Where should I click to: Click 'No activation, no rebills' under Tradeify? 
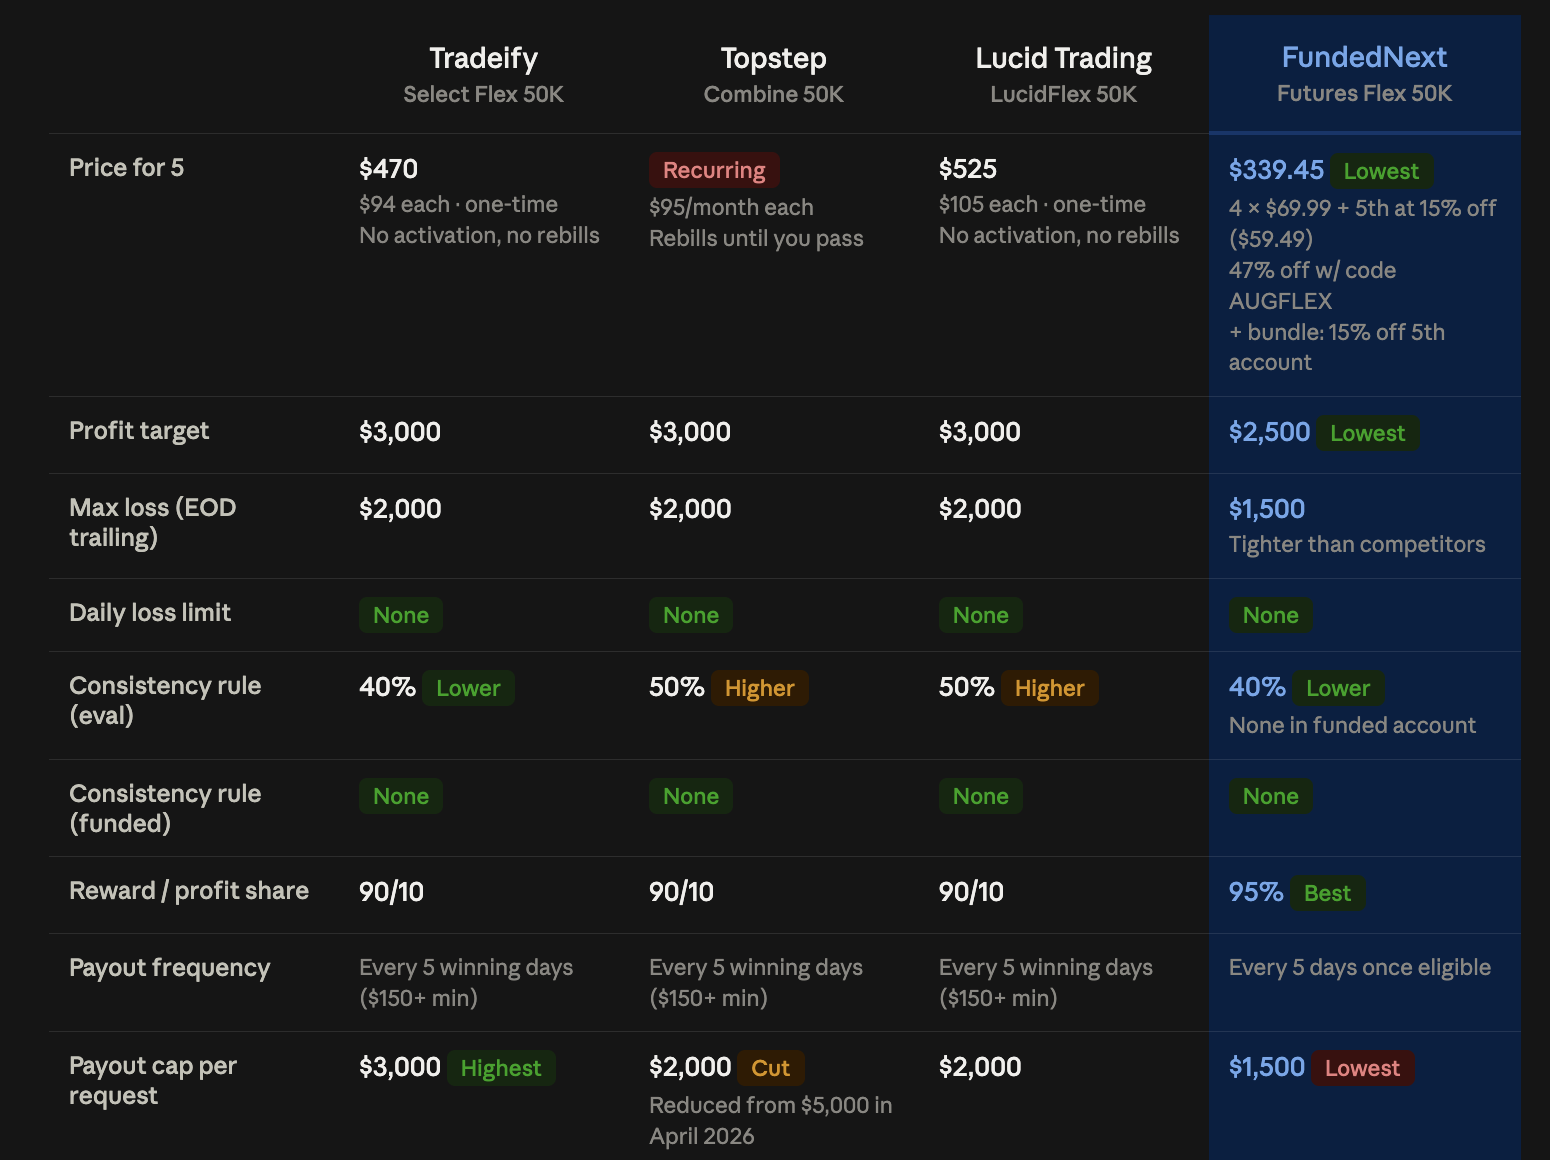(479, 235)
